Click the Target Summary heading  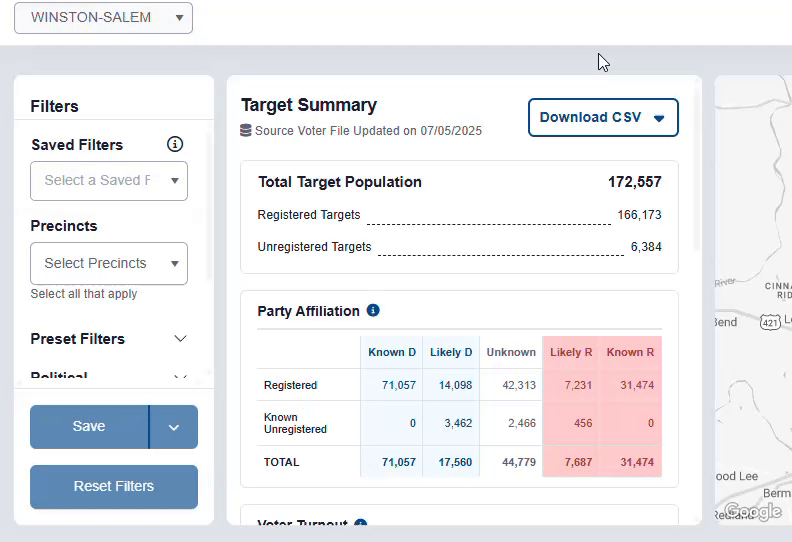point(309,105)
